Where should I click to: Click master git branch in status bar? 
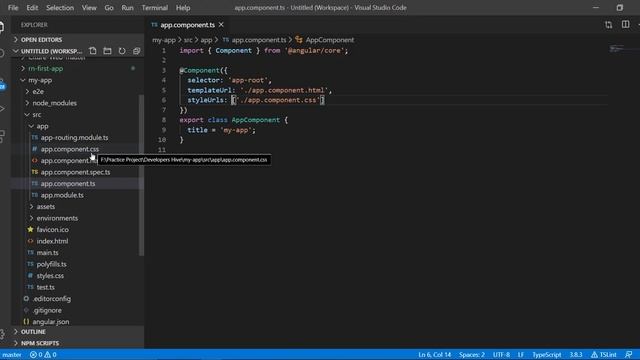tap(12, 355)
